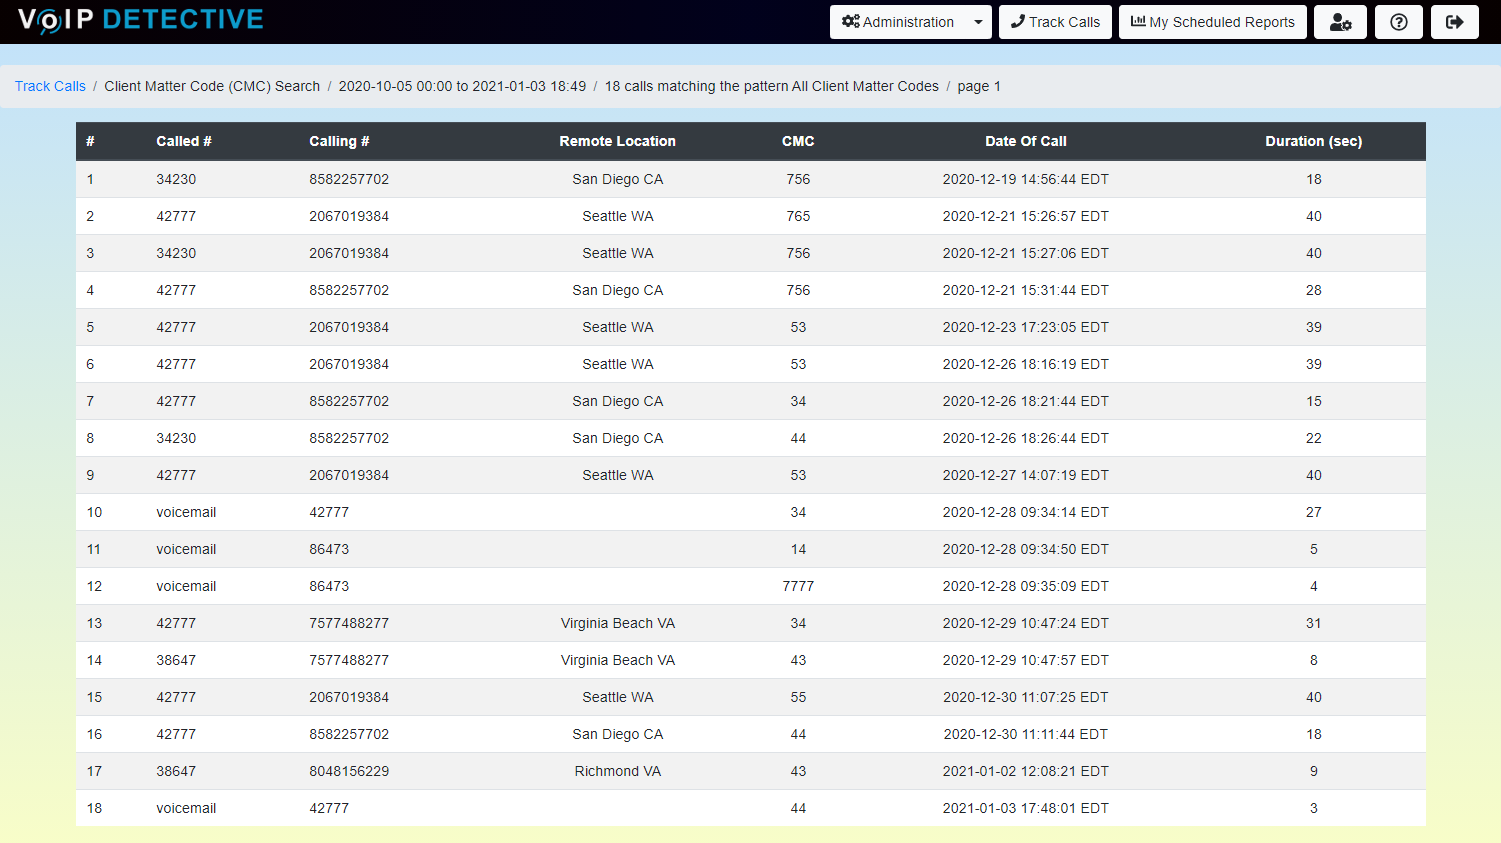
Task: Open the Administration button
Action: coord(898,22)
